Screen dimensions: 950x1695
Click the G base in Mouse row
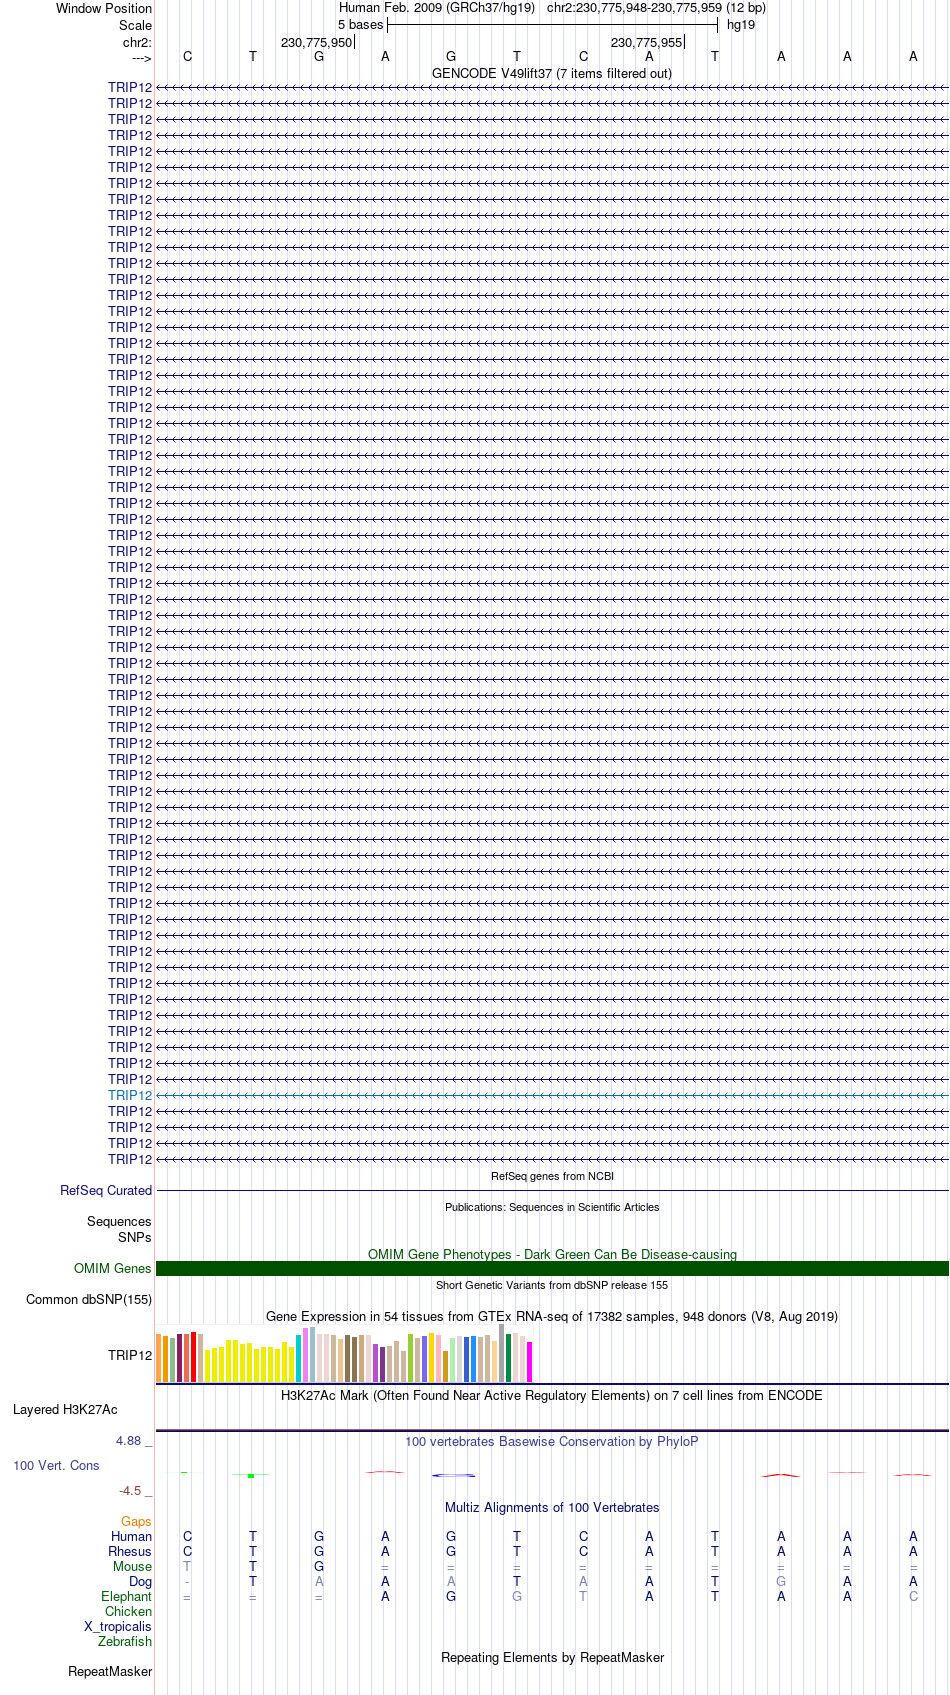[x=319, y=1566]
